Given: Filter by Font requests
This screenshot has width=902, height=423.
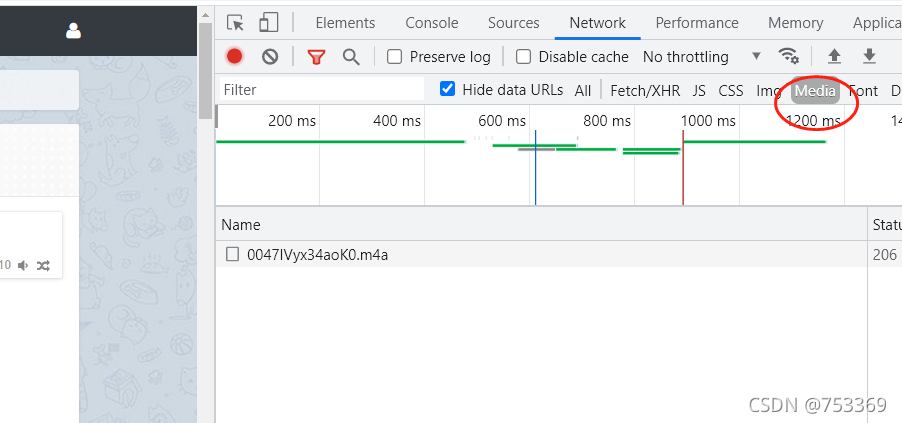Looking at the screenshot, I should click(x=863, y=90).
